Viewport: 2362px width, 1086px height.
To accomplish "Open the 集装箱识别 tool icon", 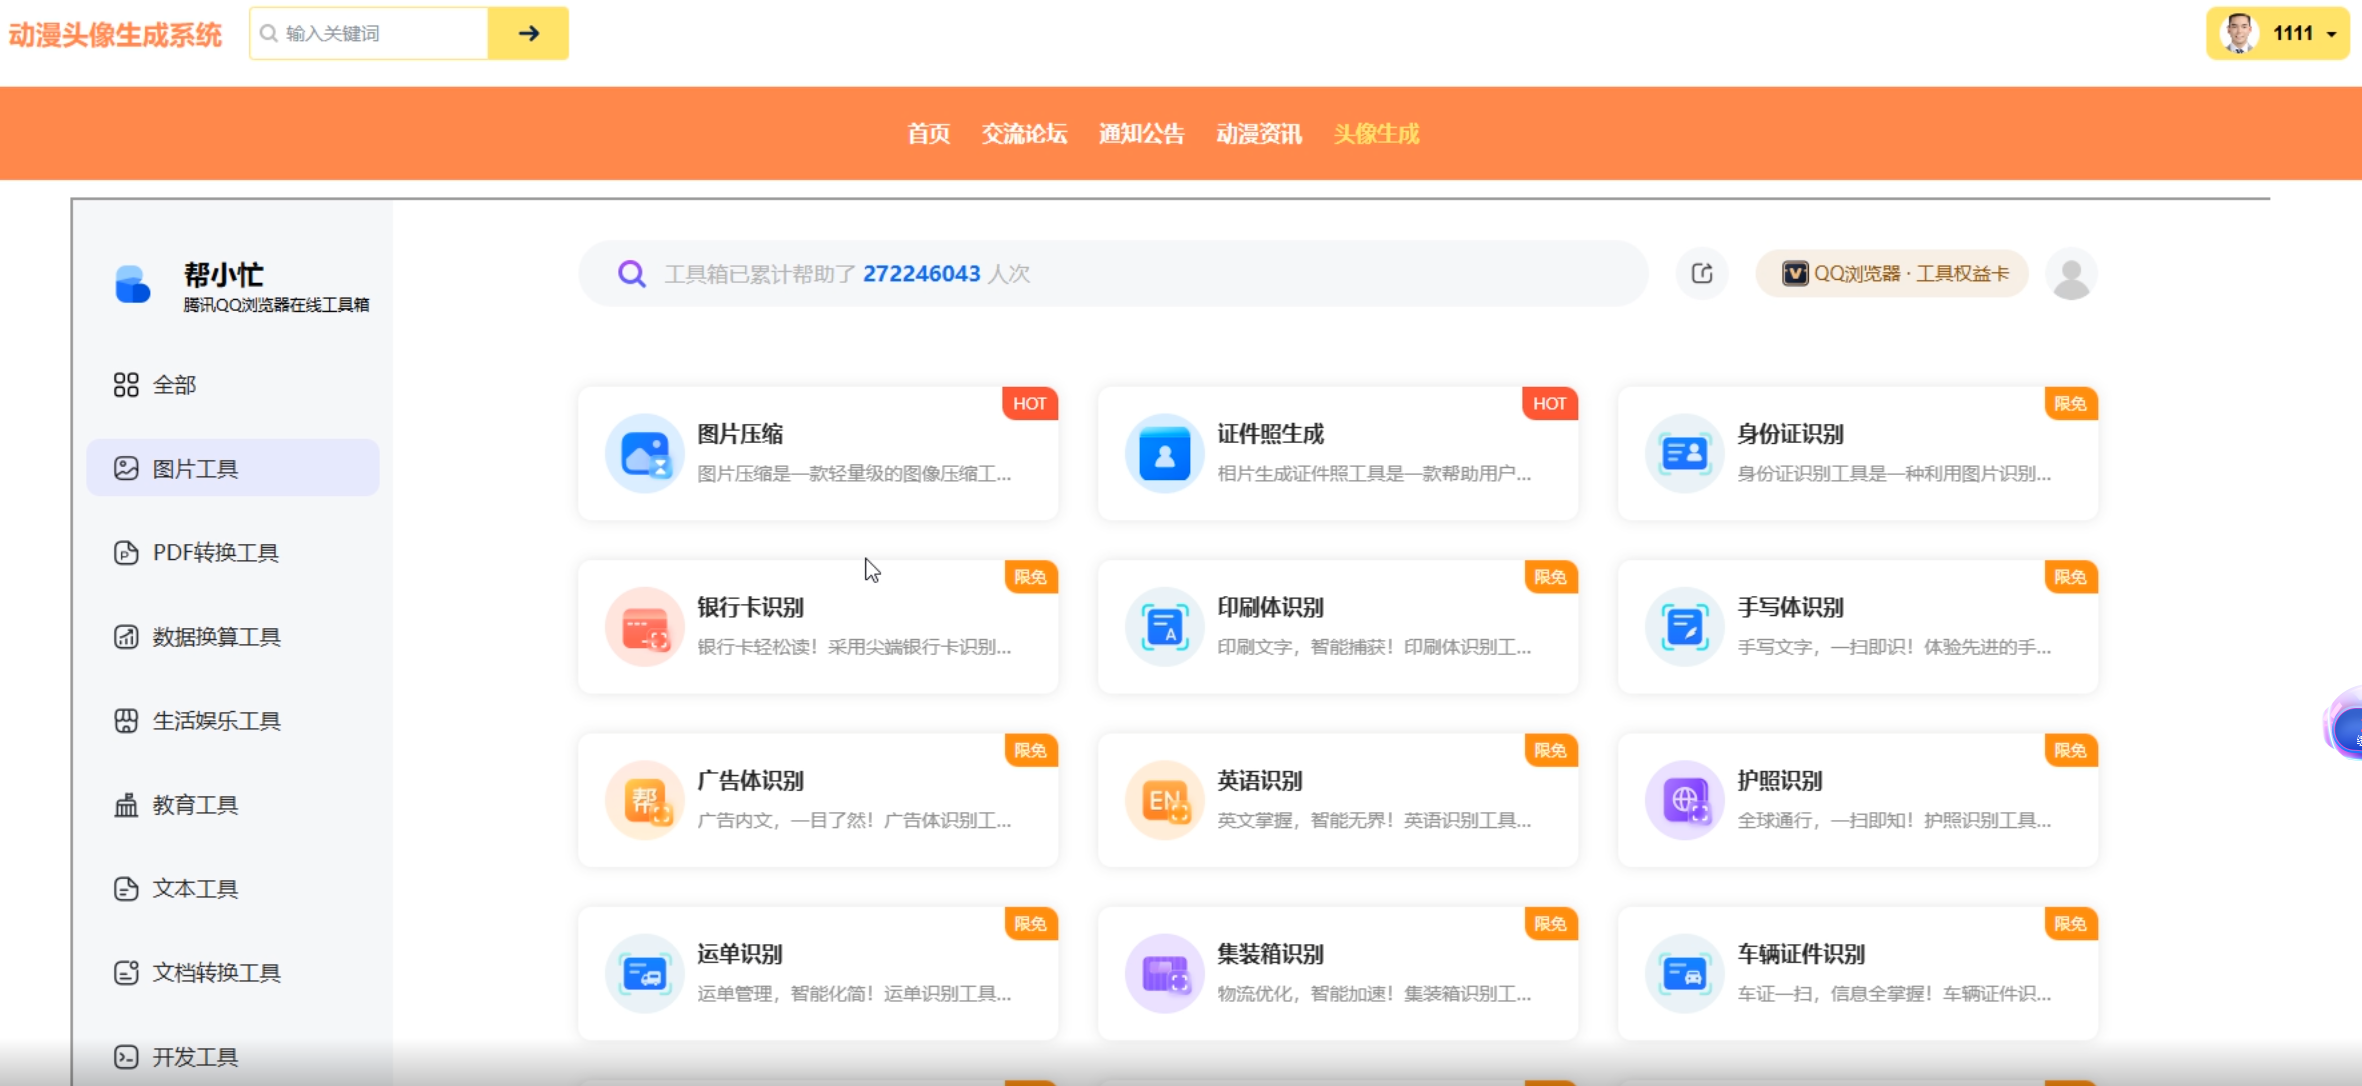I will coord(1164,973).
